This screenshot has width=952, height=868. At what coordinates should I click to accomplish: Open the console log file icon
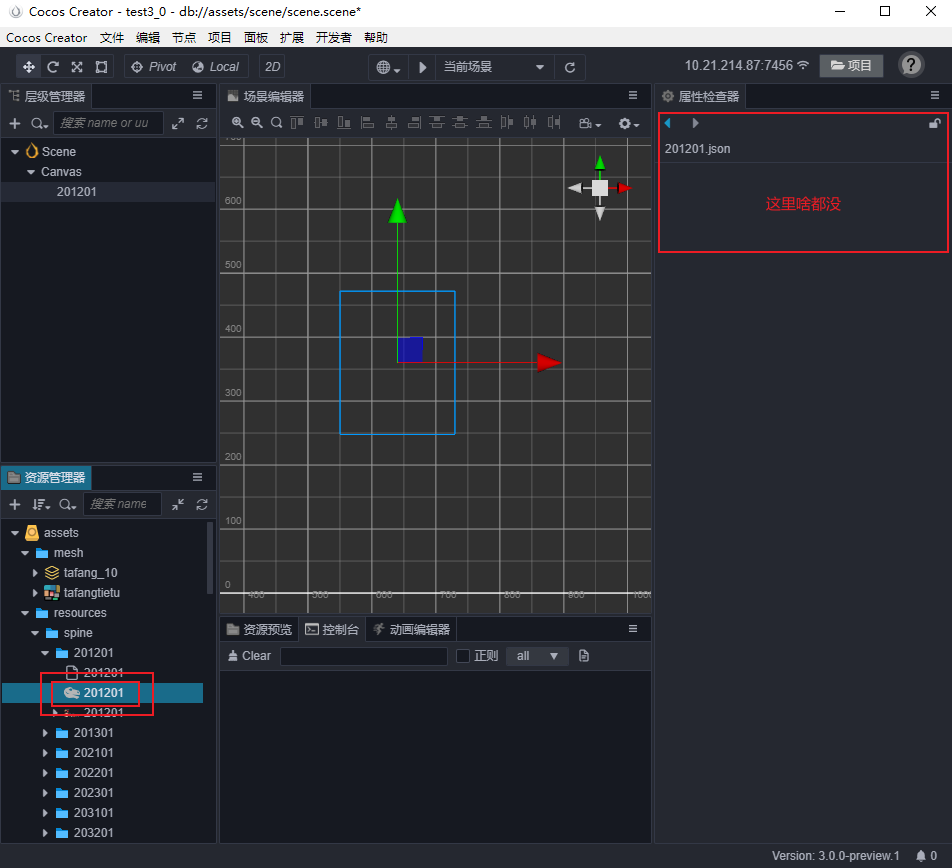click(584, 656)
